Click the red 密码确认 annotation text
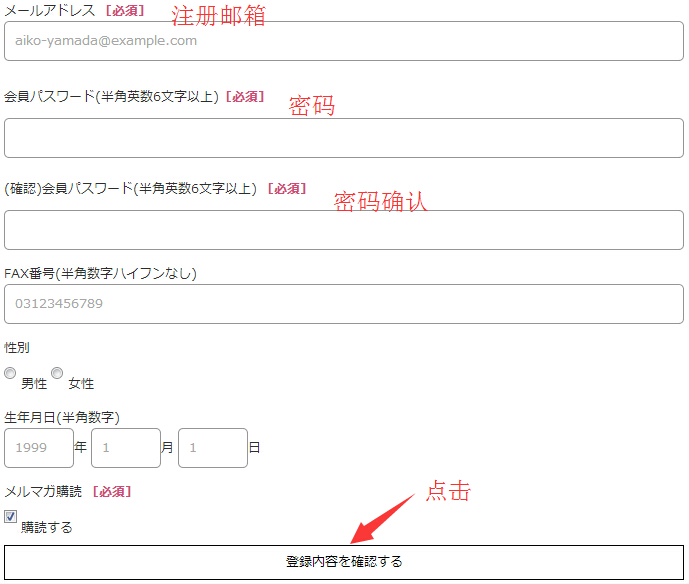This screenshot has width=689, height=584. tap(380, 201)
